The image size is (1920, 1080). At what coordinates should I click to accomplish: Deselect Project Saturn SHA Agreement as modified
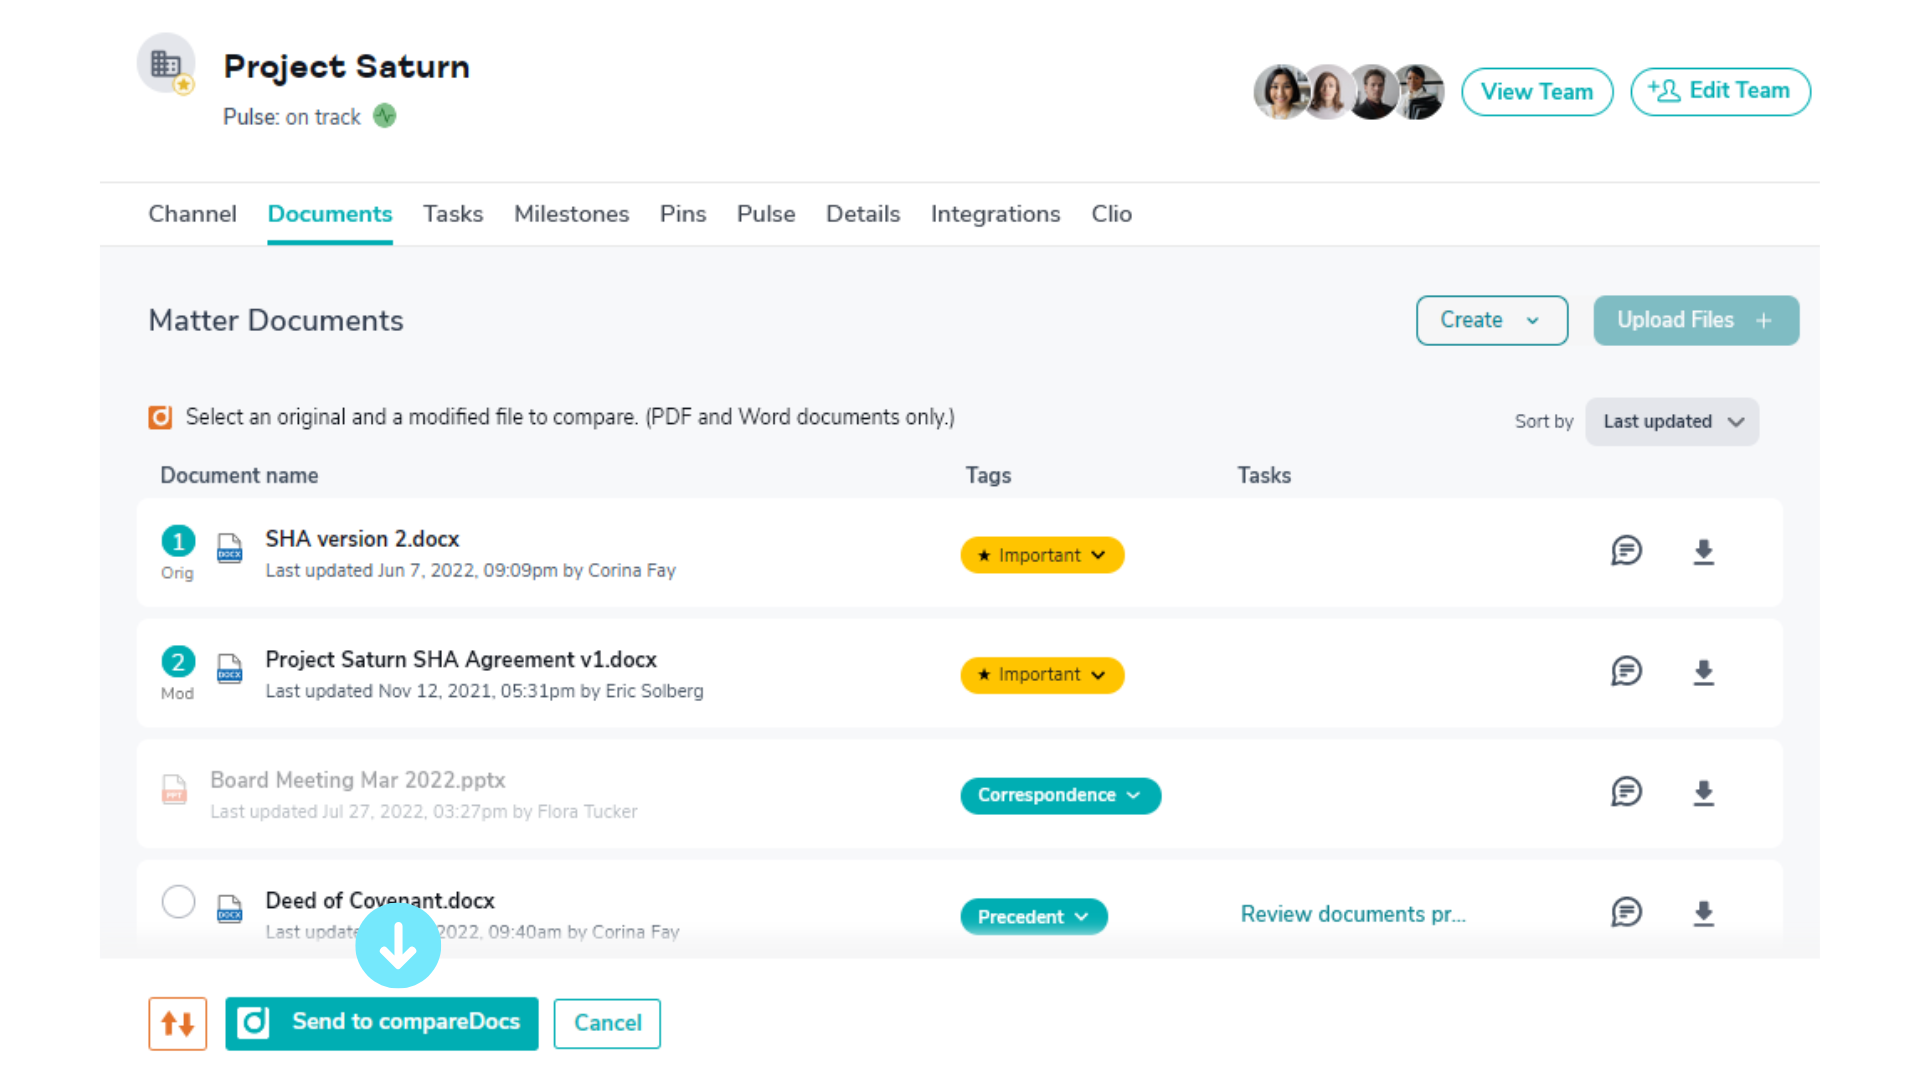[178, 661]
